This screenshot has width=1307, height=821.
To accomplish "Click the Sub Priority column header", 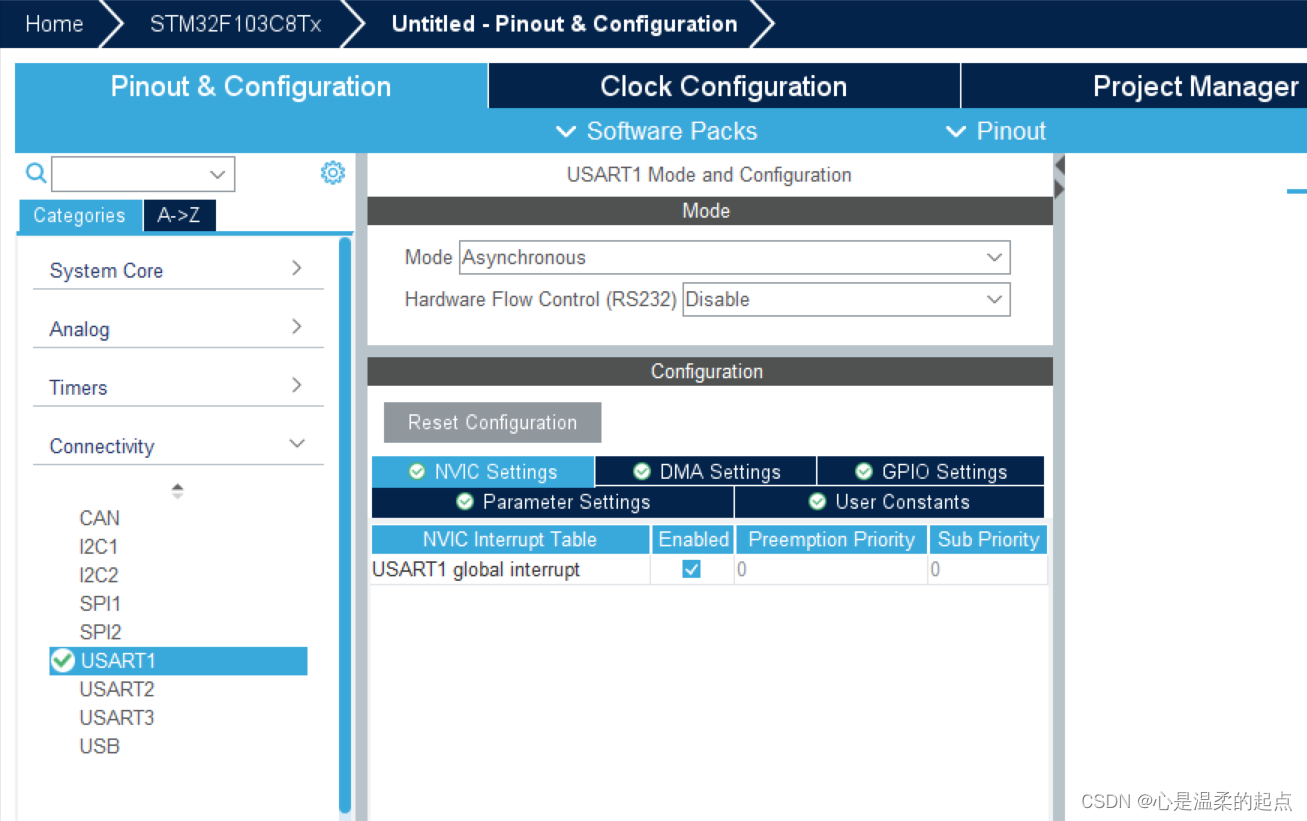I will click(x=988, y=539).
